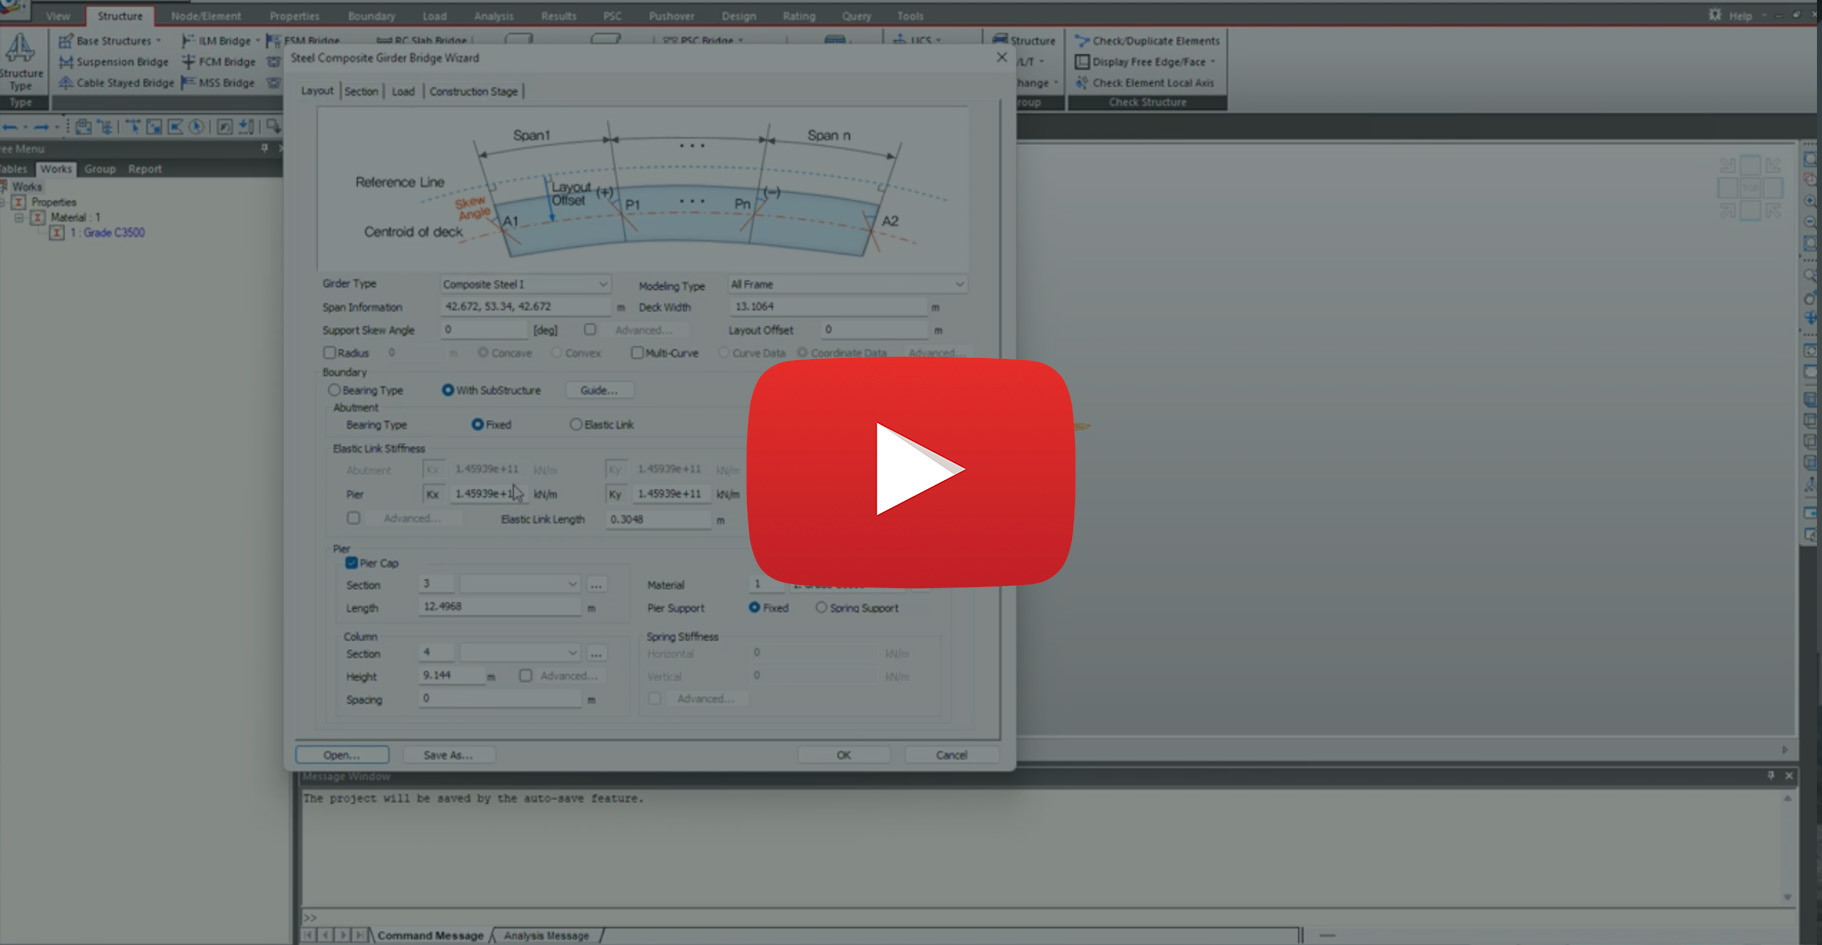Select Spring Support for Pier Support
1822x945 pixels.
pyautogui.click(x=821, y=608)
